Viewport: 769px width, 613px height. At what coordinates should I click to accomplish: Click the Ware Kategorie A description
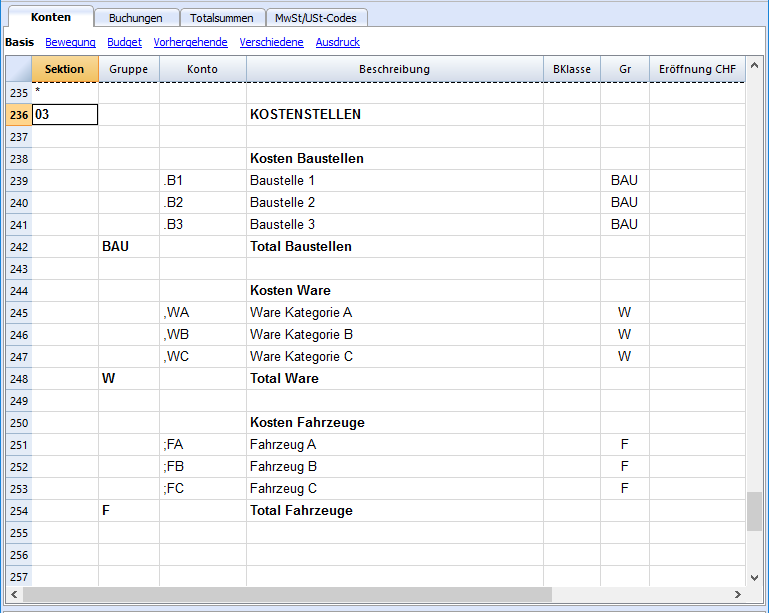coord(395,312)
